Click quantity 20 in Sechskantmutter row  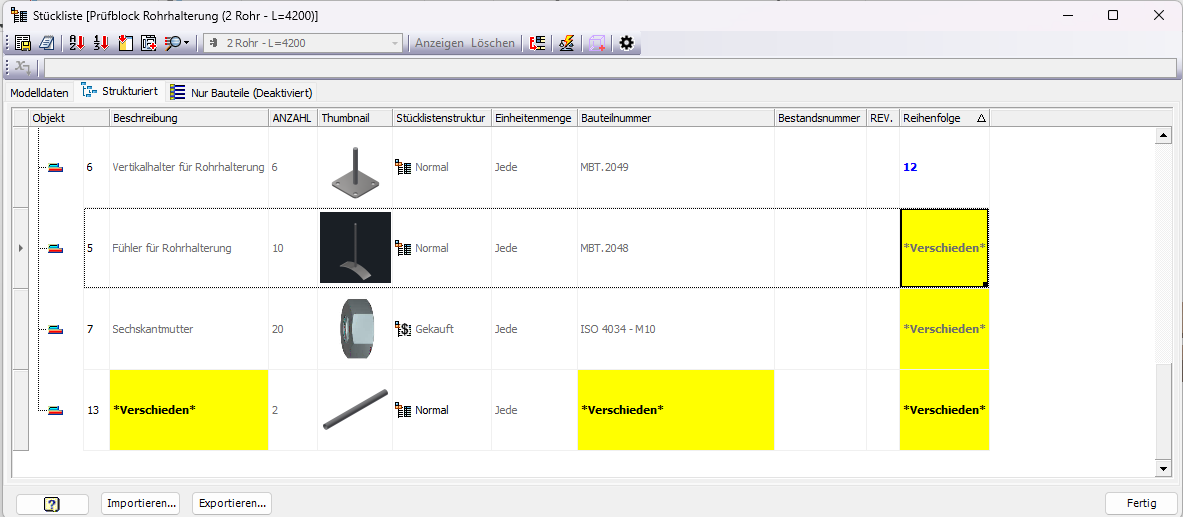278,329
